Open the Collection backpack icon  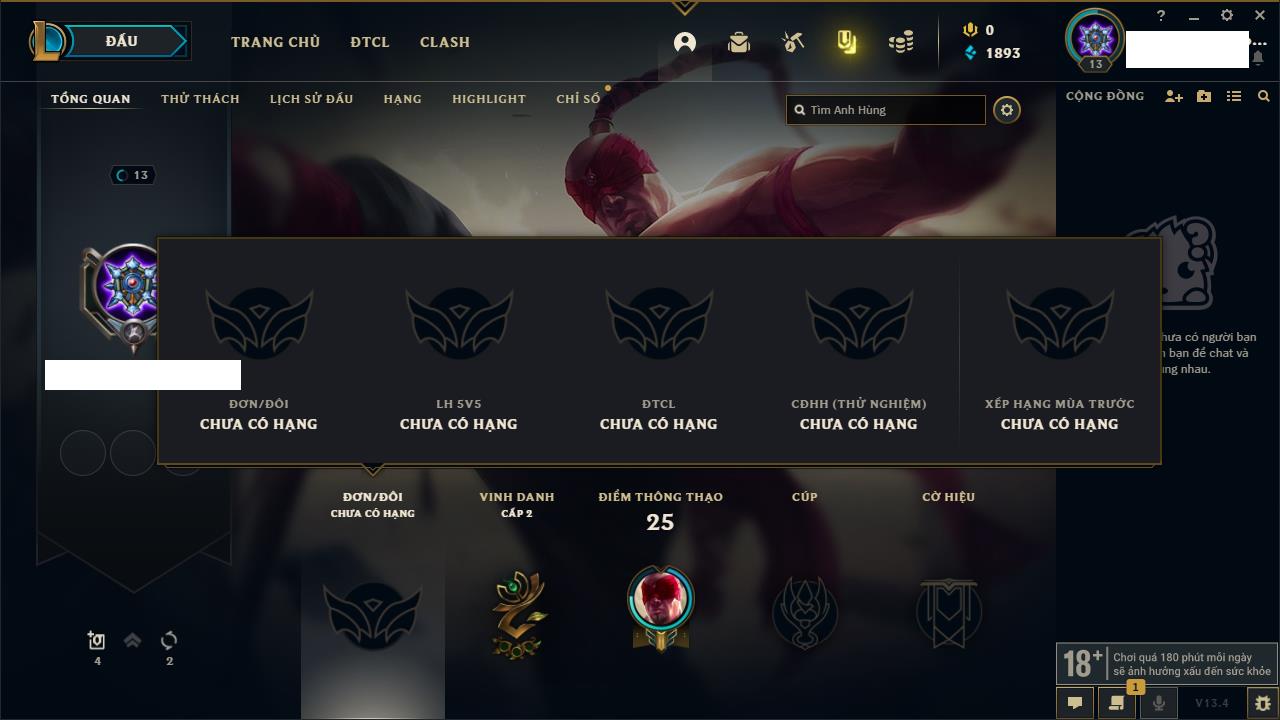pyautogui.click(x=739, y=42)
